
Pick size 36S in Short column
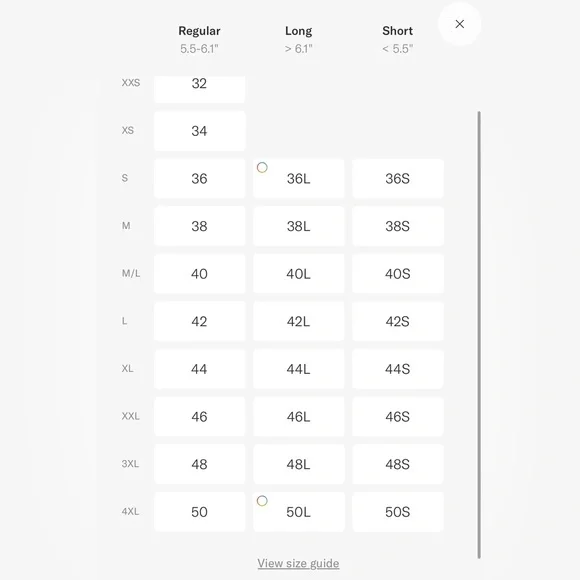[398, 179]
